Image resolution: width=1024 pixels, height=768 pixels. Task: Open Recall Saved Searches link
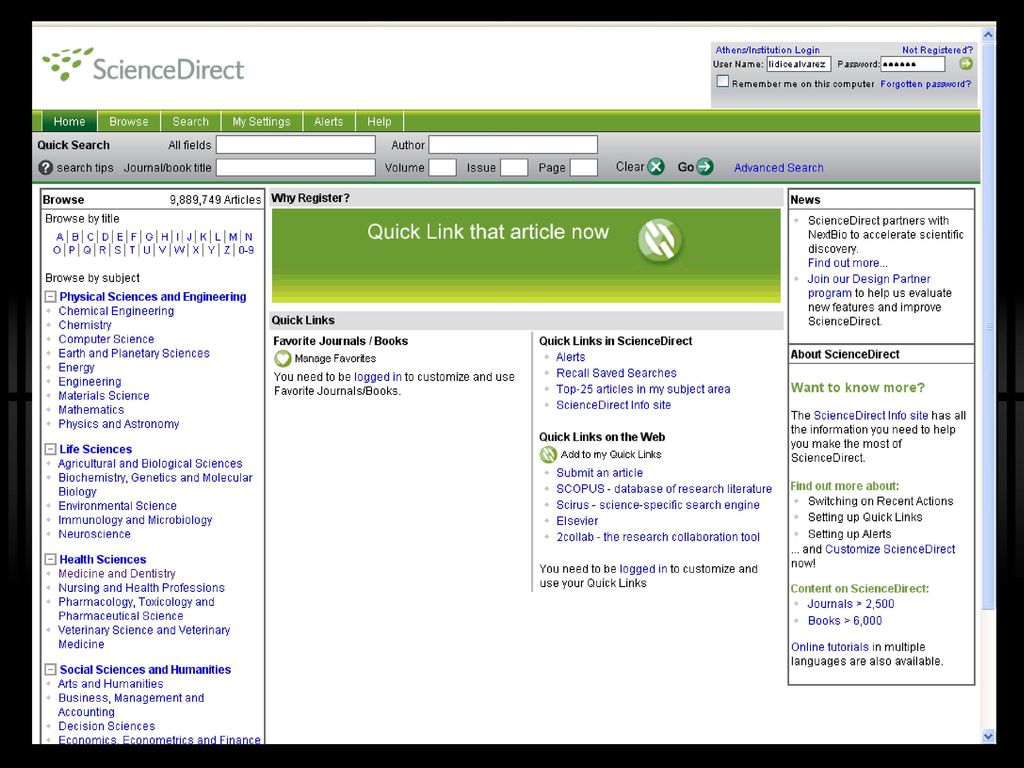pyautogui.click(x=616, y=373)
